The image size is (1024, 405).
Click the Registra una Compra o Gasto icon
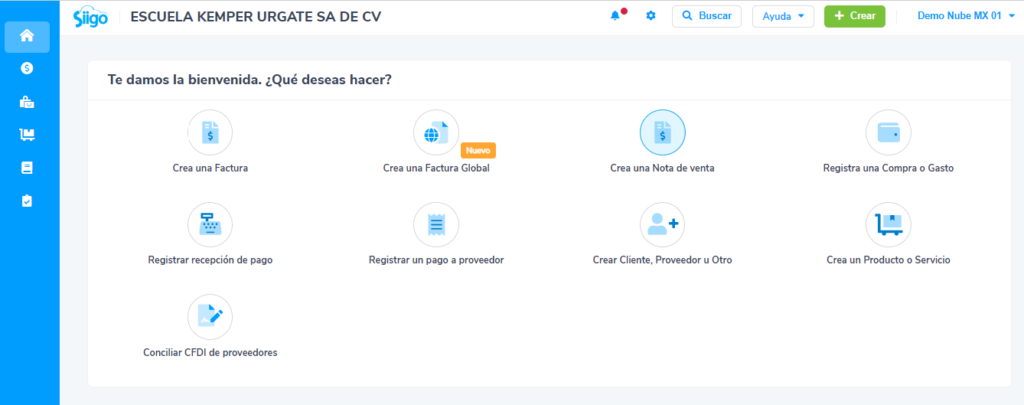888,132
